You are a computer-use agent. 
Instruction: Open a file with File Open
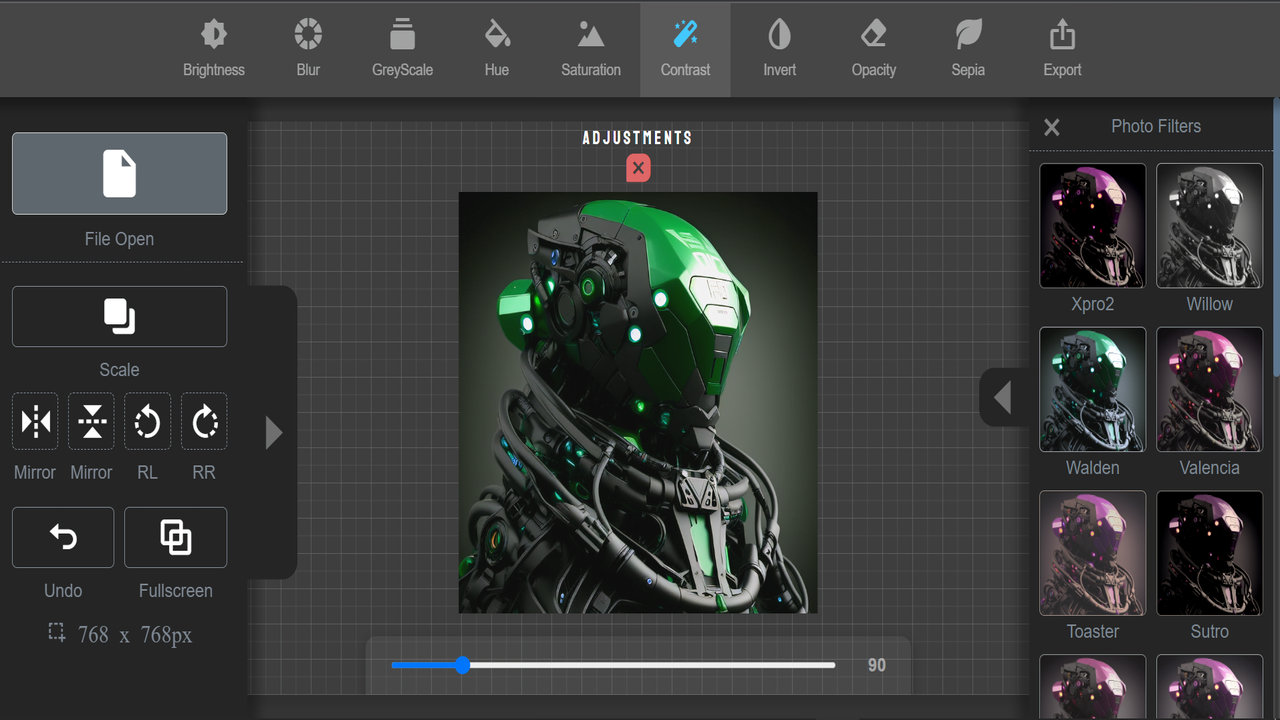(119, 173)
